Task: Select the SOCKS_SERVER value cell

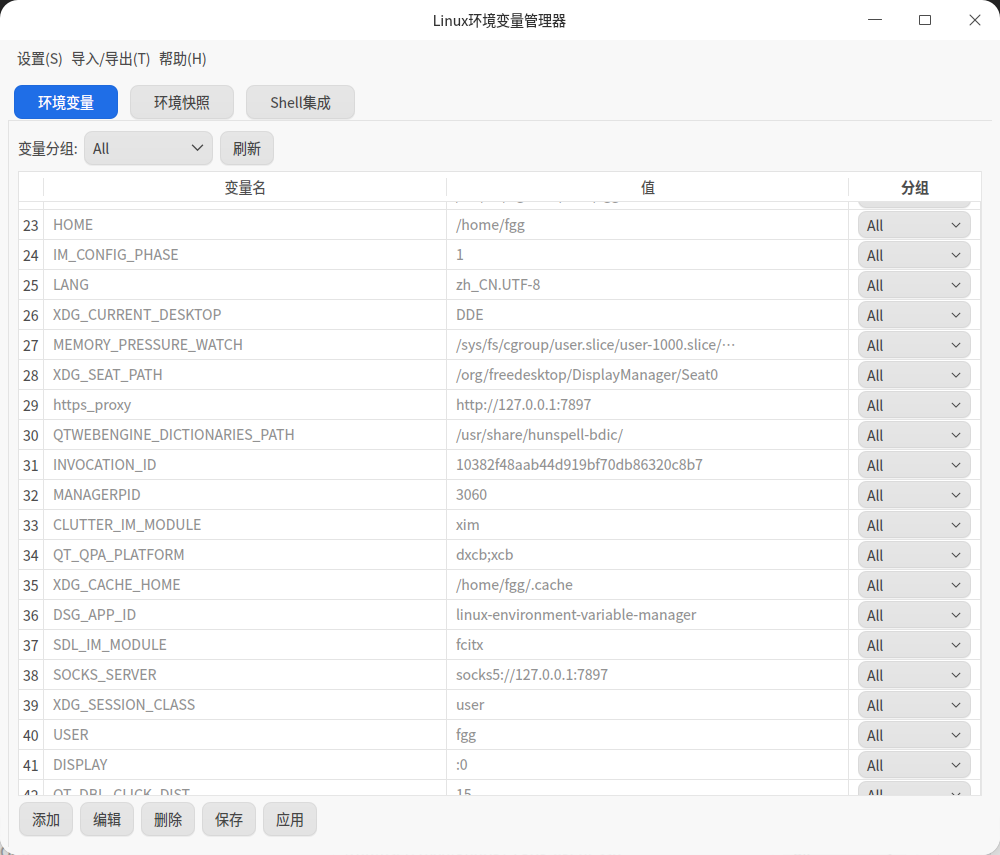Action: [647, 675]
